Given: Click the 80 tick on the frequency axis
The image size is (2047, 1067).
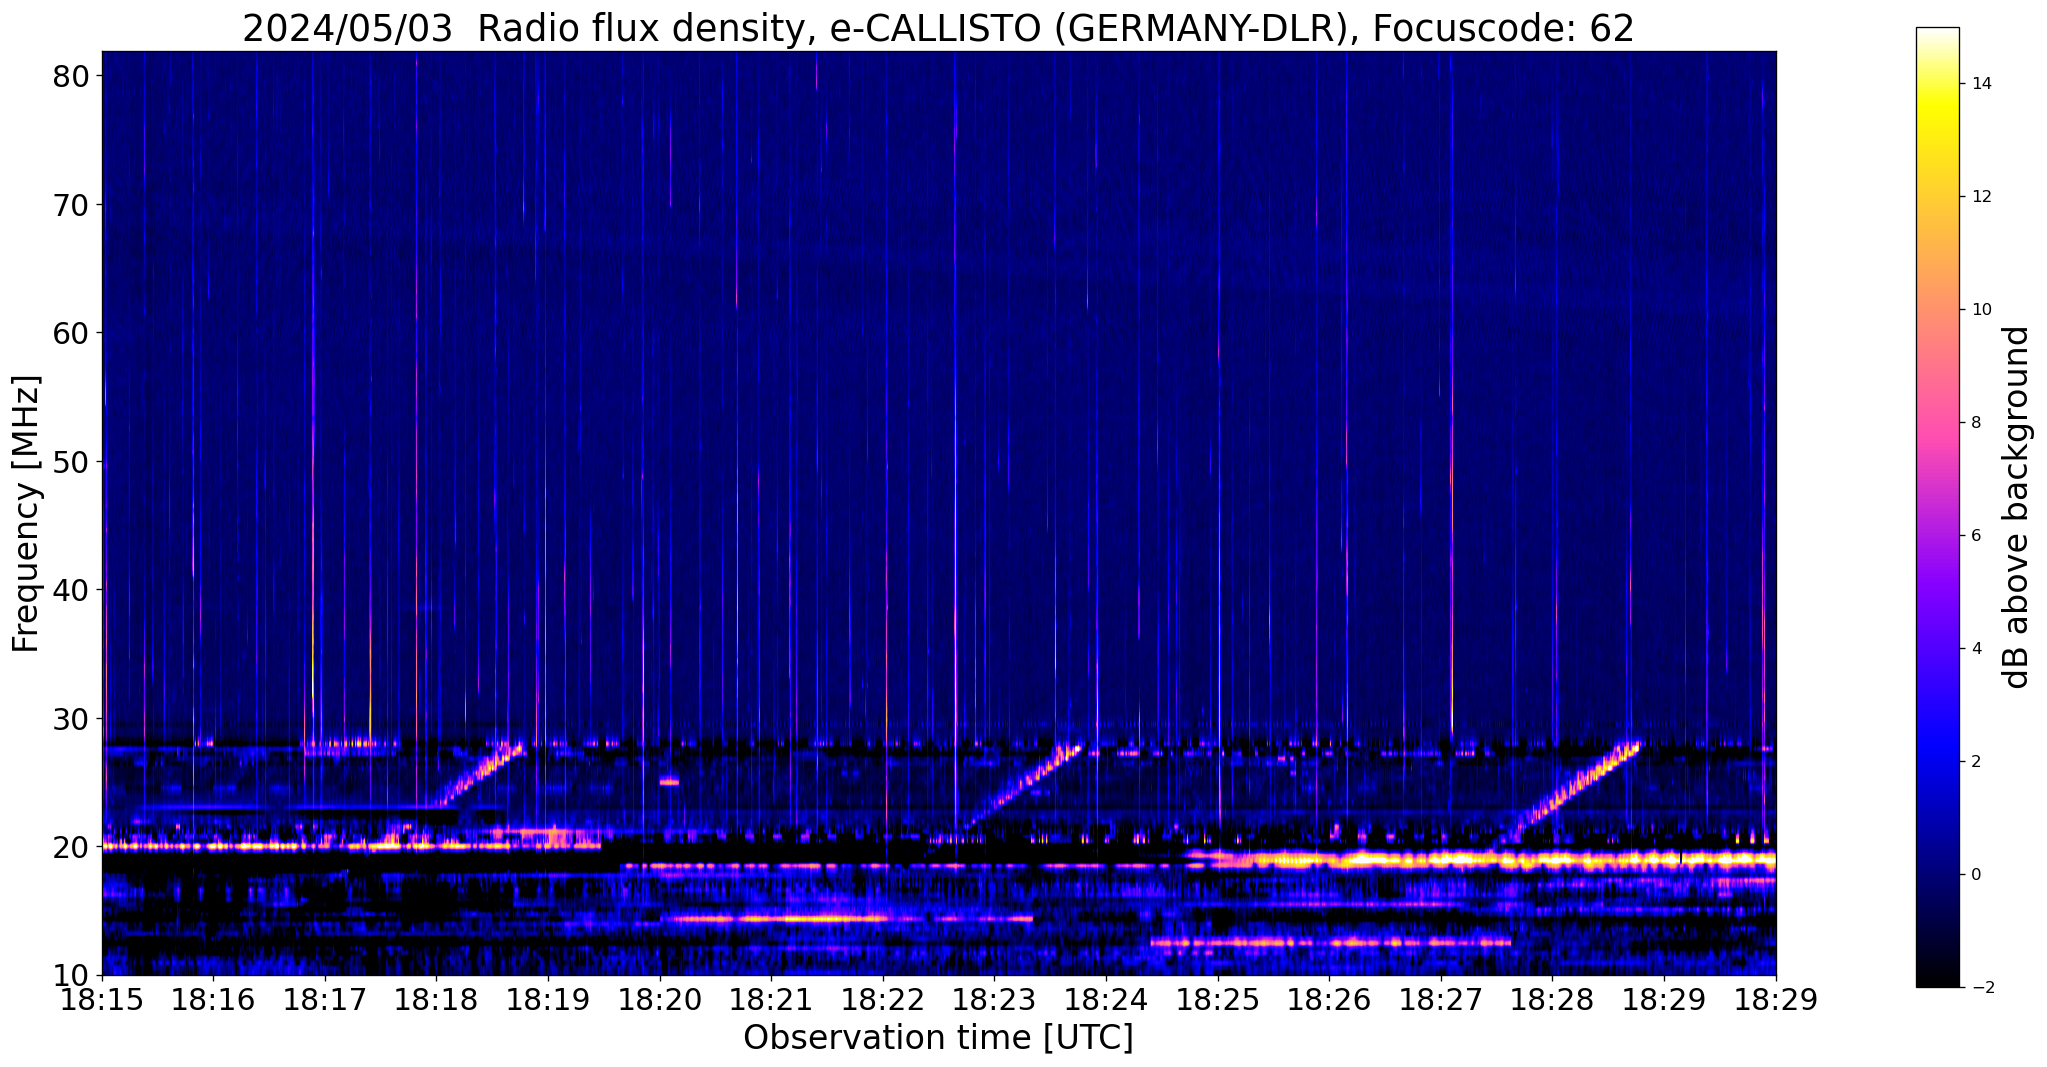Looking at the screenshot, I should [x=71, y=76].
